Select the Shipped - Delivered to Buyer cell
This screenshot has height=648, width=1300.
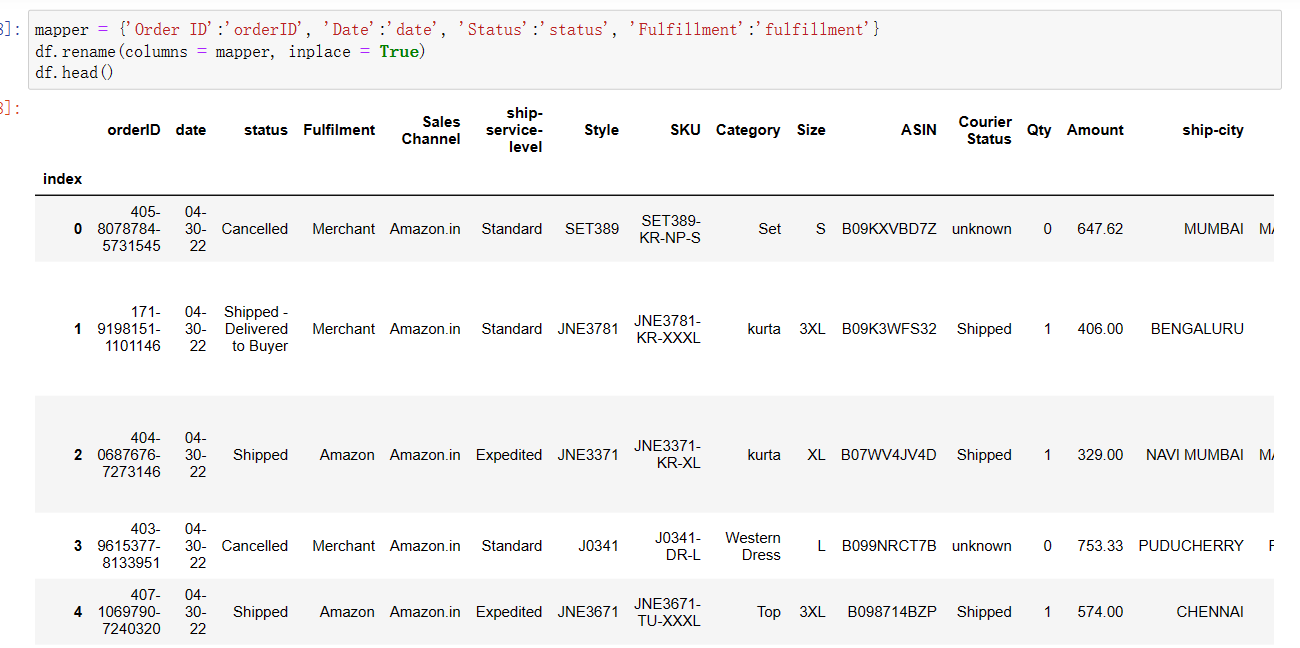point(256,329)
